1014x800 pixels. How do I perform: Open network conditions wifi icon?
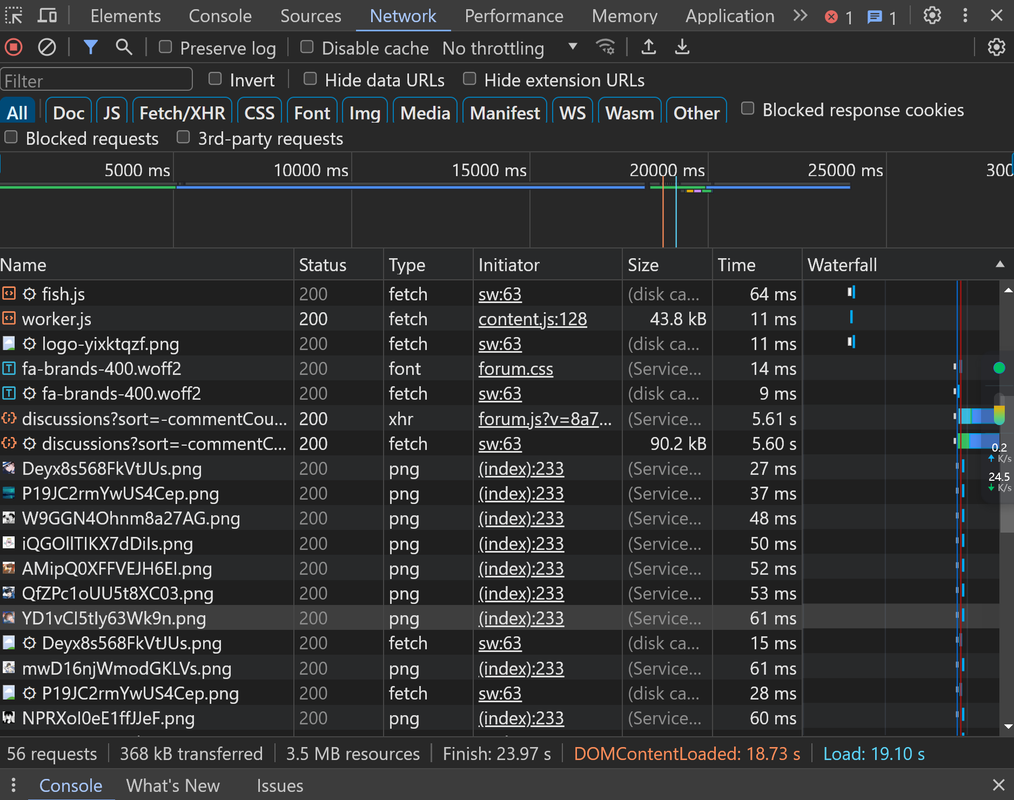coord(605,47)
